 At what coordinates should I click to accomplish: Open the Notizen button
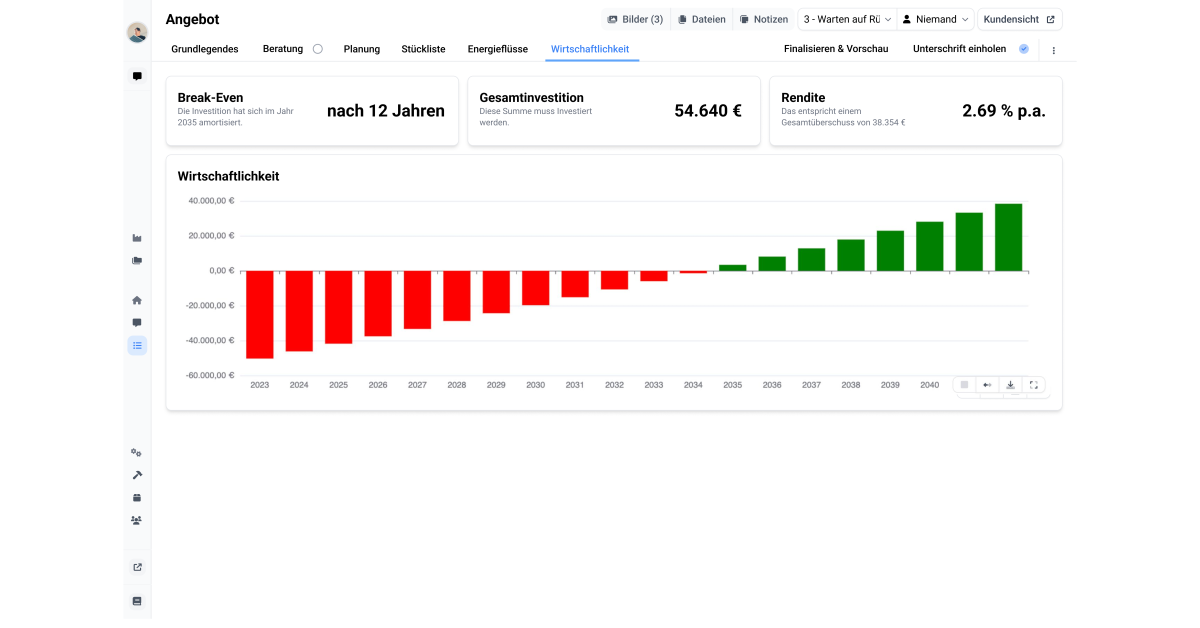(x=764, y=19)
